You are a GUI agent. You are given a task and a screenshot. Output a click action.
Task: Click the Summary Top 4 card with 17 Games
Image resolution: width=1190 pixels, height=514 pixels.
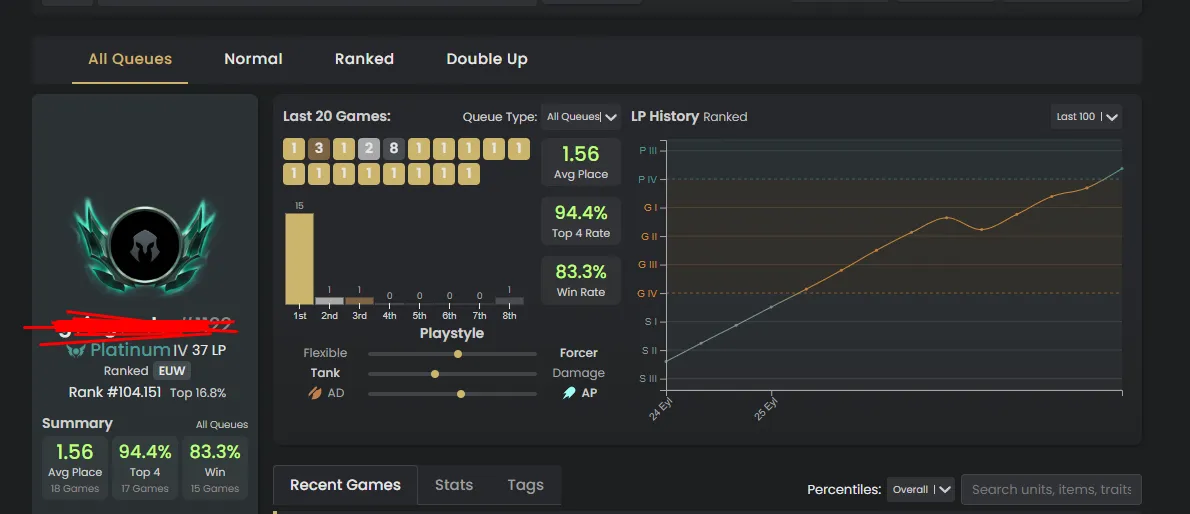click(145, 468)
